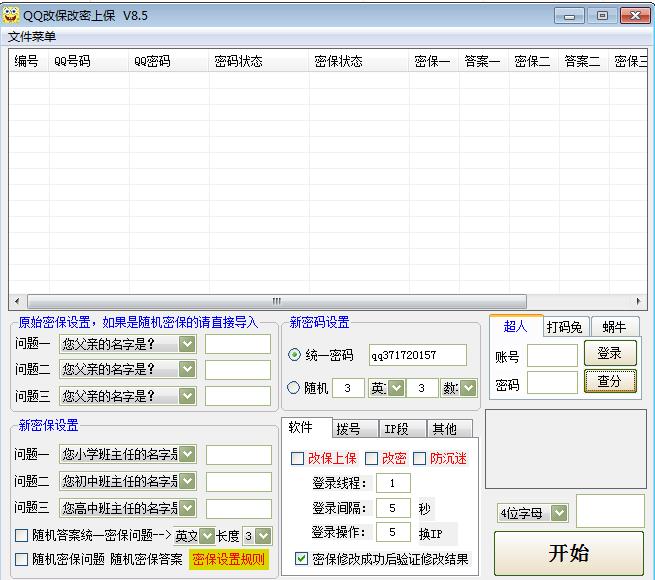The width and height of the screenshot is (655, 580).
Task: Expand the 您高中班主任的名字 dropdown
Action: point(187,508)
